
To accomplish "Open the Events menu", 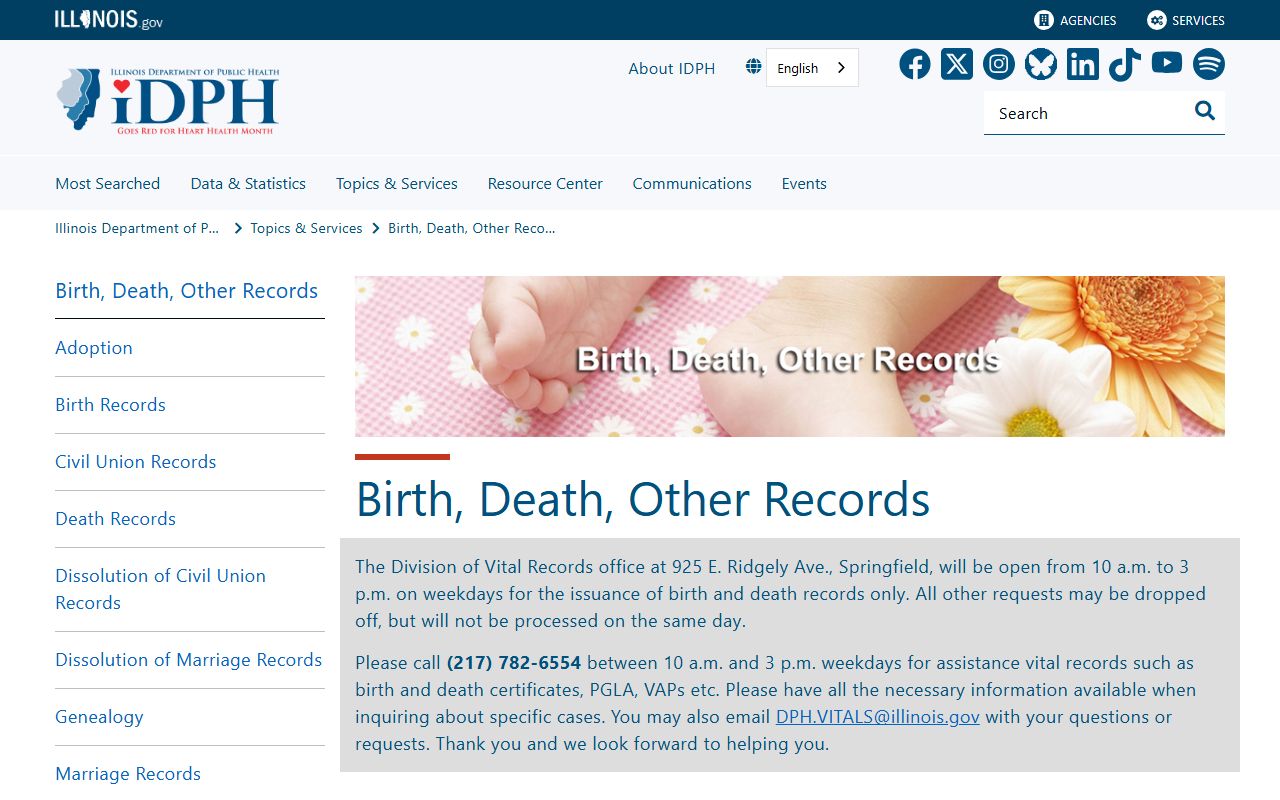I will click(804, 184).
